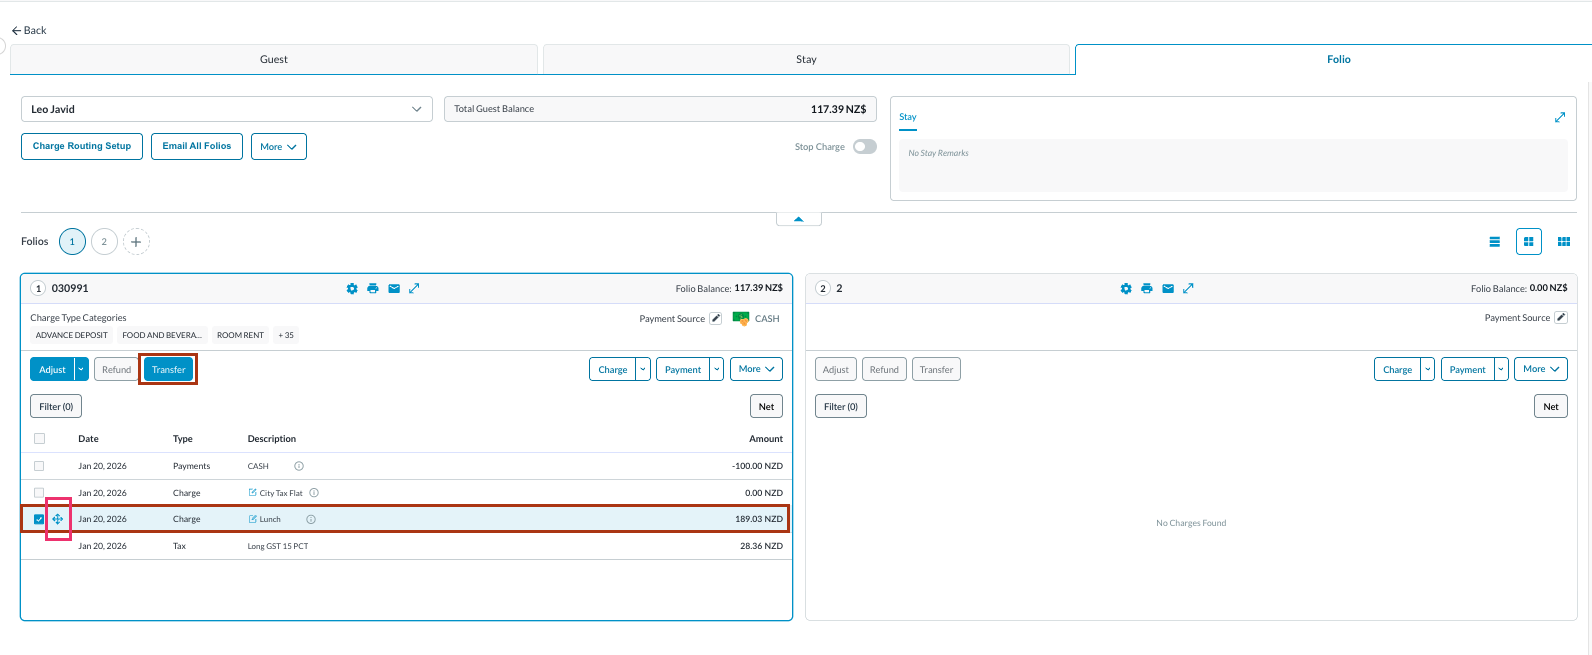Expand the More dropdown beside Email All Folios
The image size is (1592, 655).
coord(278,147)
